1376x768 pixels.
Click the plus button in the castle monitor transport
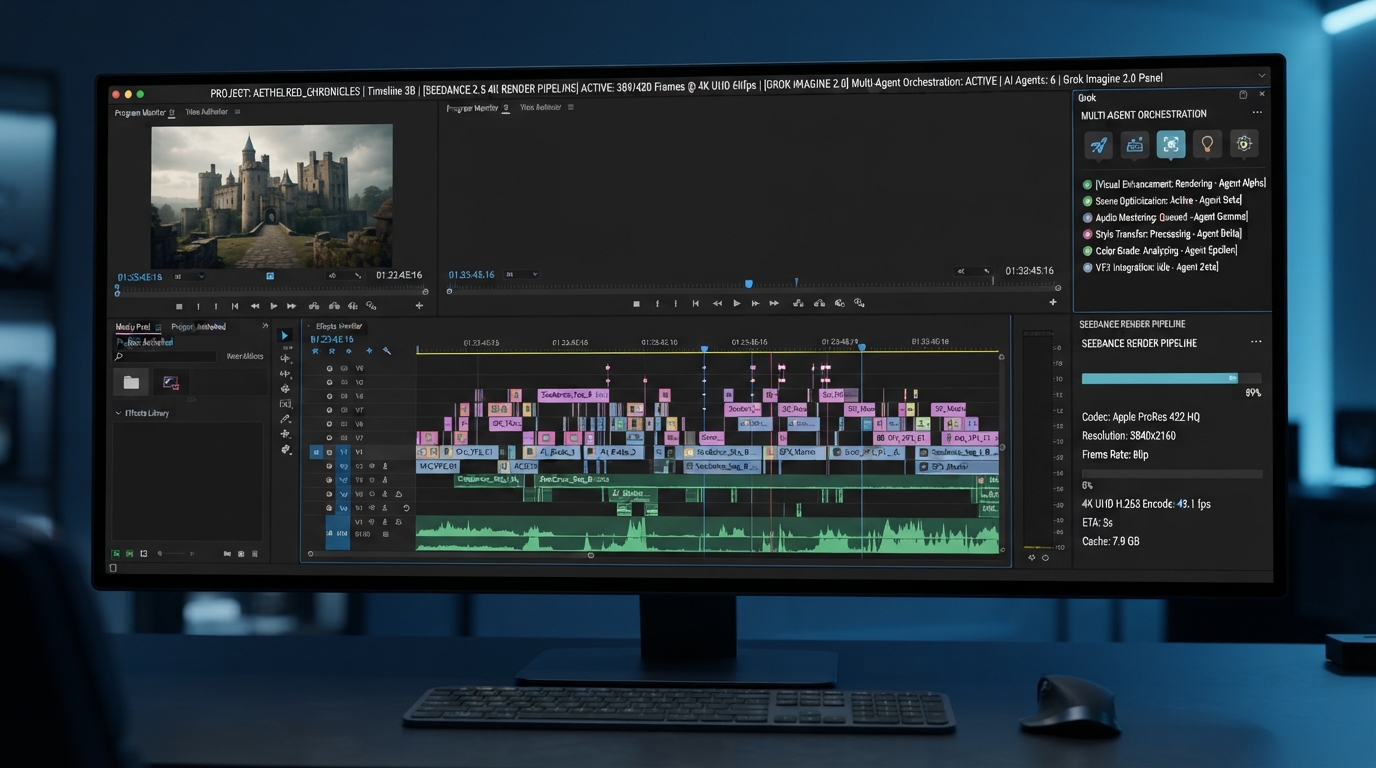pos(419,306)
